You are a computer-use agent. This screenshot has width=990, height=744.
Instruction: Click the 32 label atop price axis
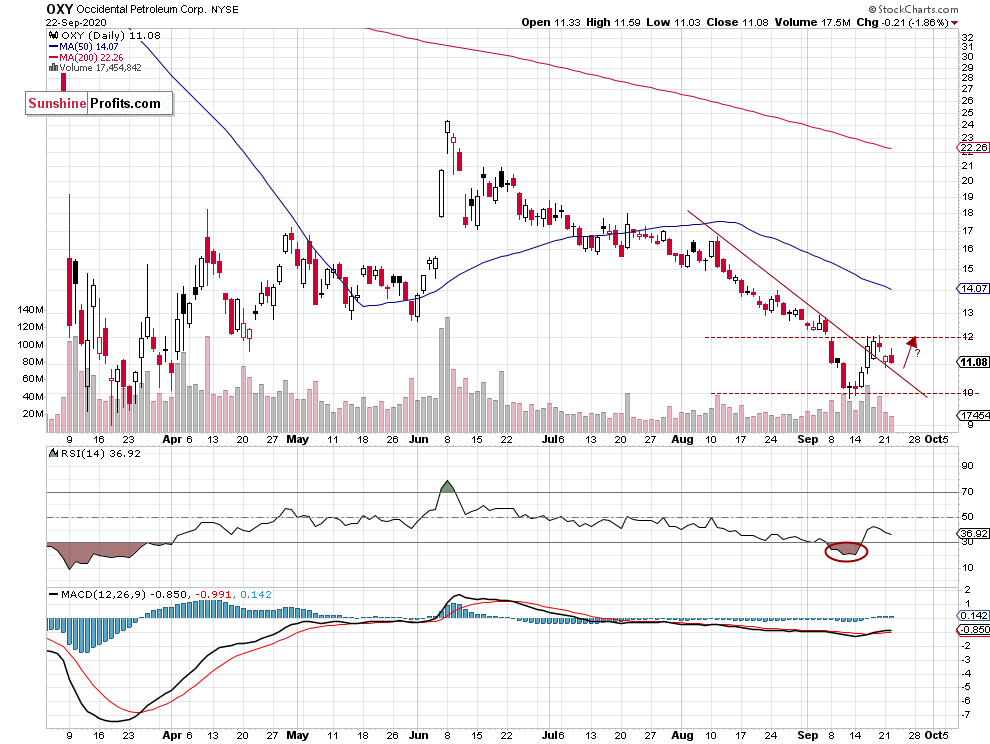click(x=967, y=37)
